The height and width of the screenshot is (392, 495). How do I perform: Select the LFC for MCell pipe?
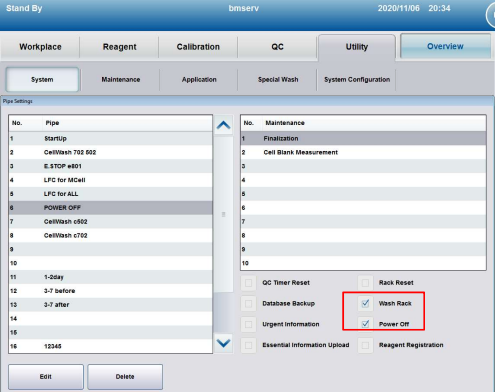coord(110,180)
